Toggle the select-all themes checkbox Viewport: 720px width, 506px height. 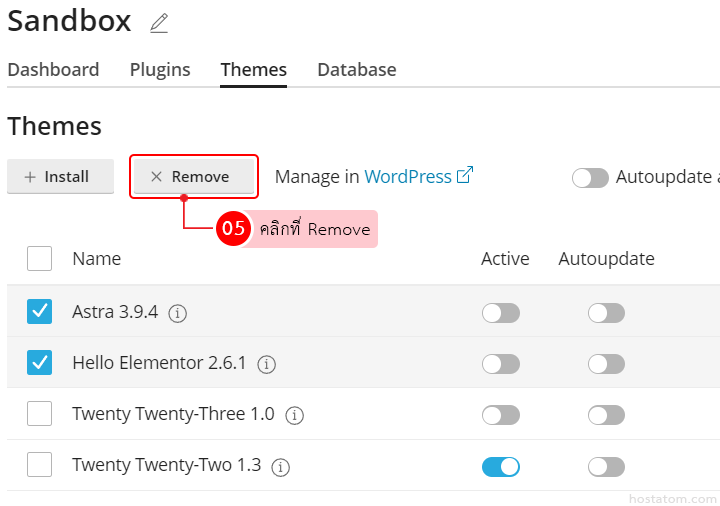coord(40,259)
